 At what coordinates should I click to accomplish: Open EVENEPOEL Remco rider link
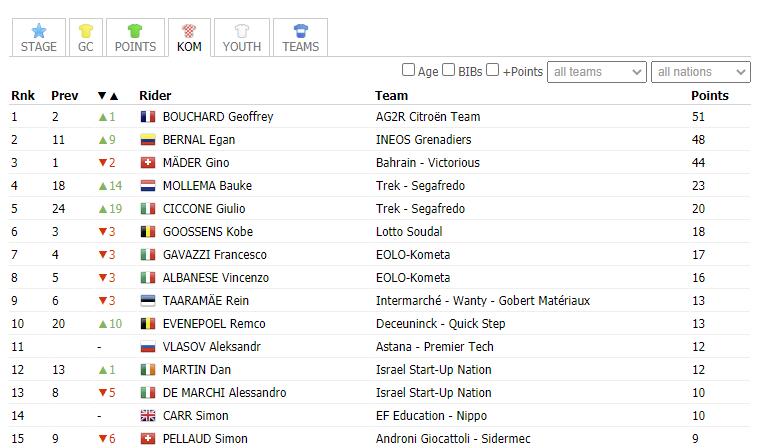(214, 324)
